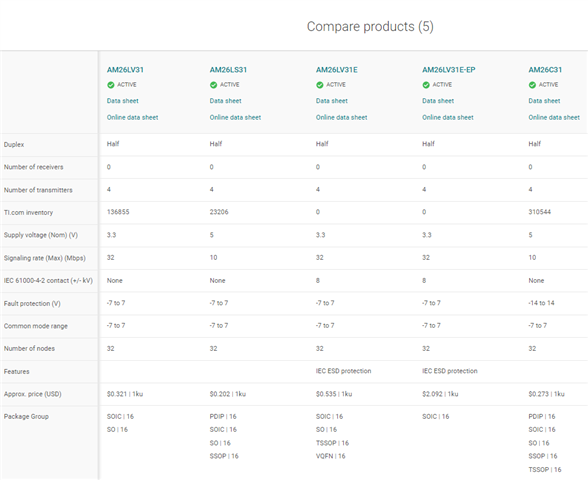Open Online data sheet for AM26C31
Screen dimensions: 588x480
click(x=554, y=117)
